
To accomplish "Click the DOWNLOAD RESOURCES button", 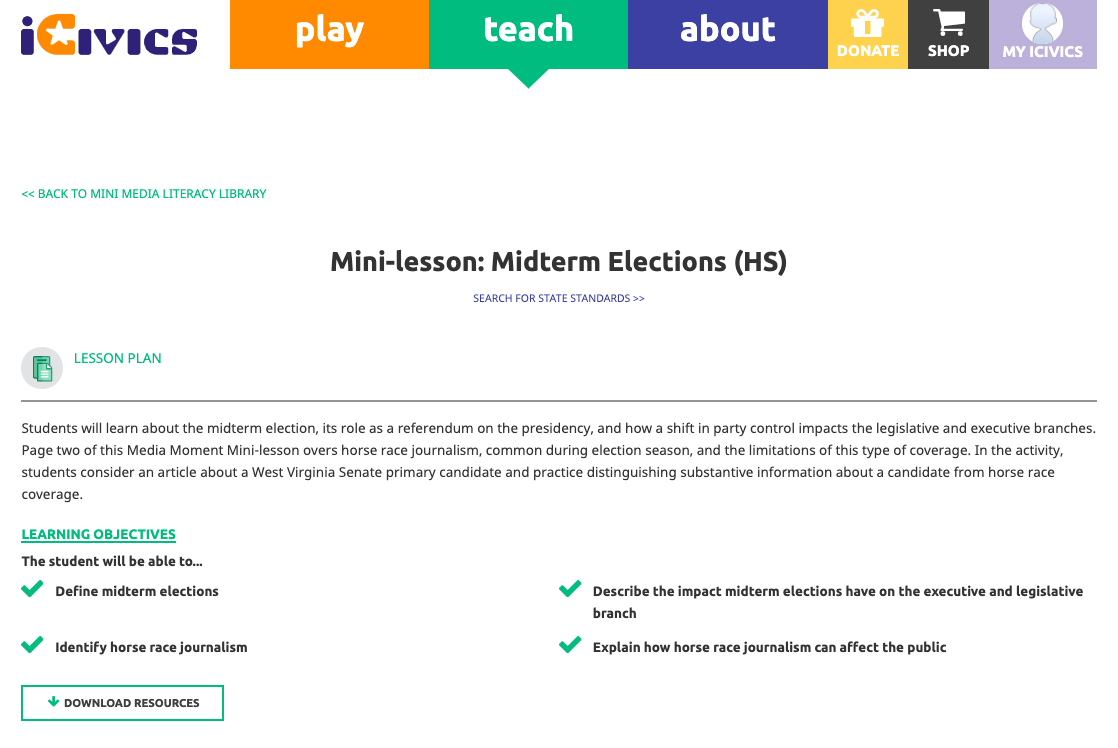I will pos(122,702).
